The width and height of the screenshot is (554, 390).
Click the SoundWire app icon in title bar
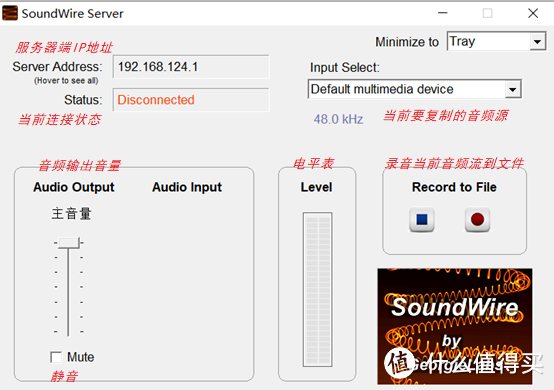coord(10,13)
